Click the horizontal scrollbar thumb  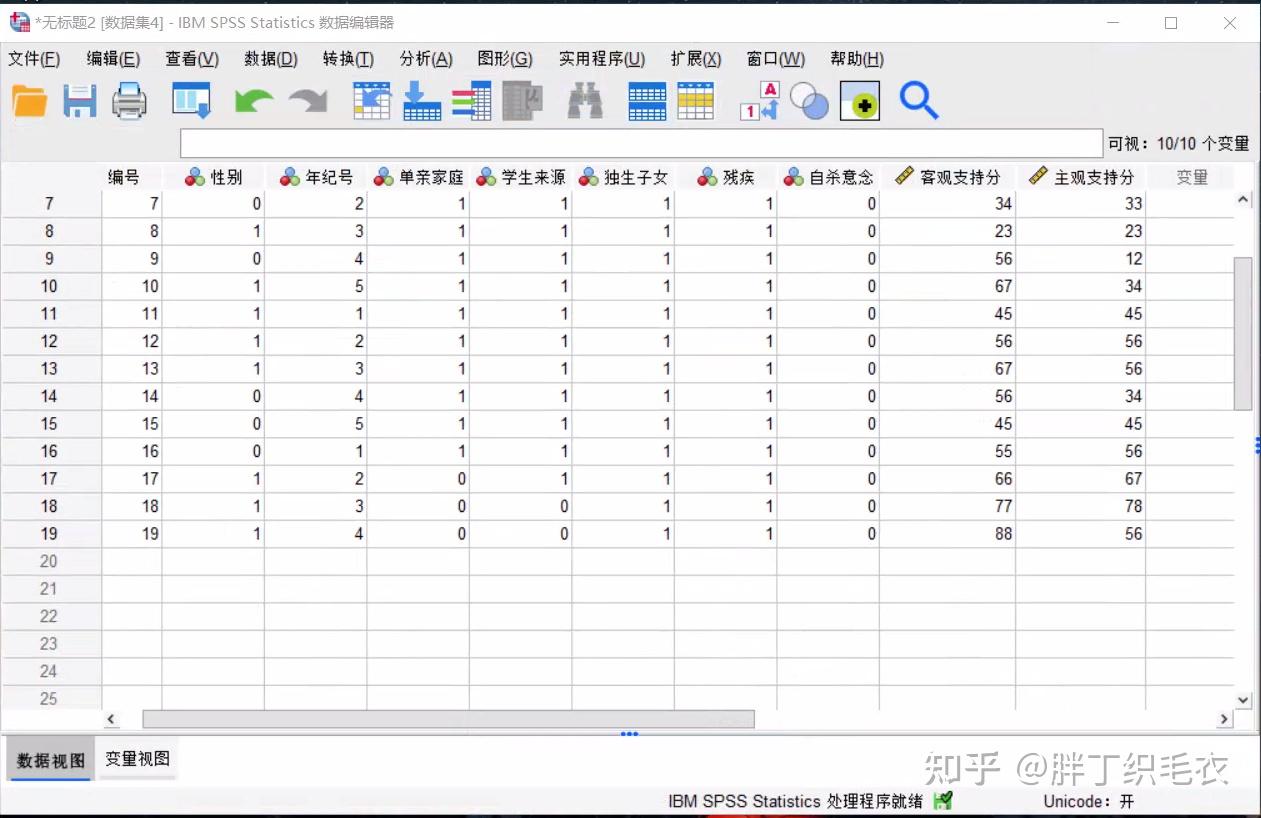click(x=449, y=719)
